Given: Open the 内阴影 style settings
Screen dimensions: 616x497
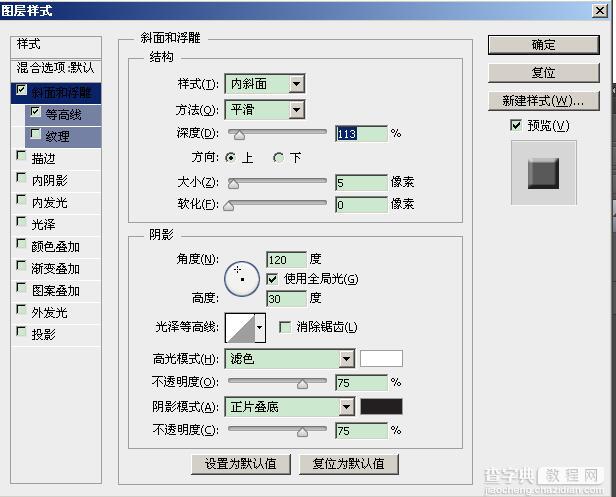Looking at the screenshot, I should [50, 181].
